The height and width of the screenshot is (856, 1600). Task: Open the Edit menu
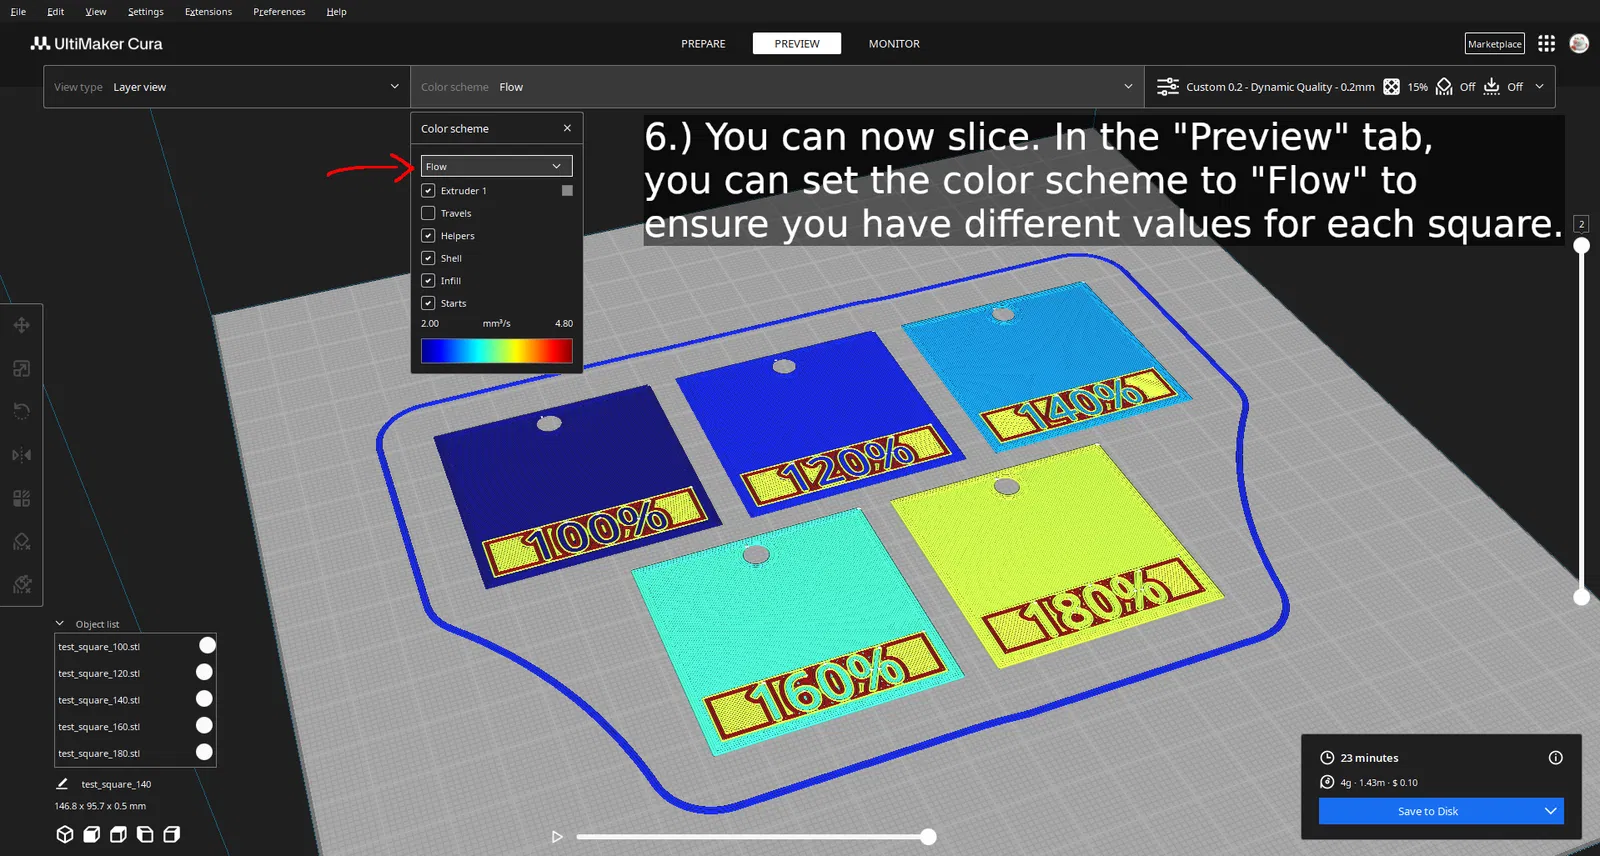55,12
